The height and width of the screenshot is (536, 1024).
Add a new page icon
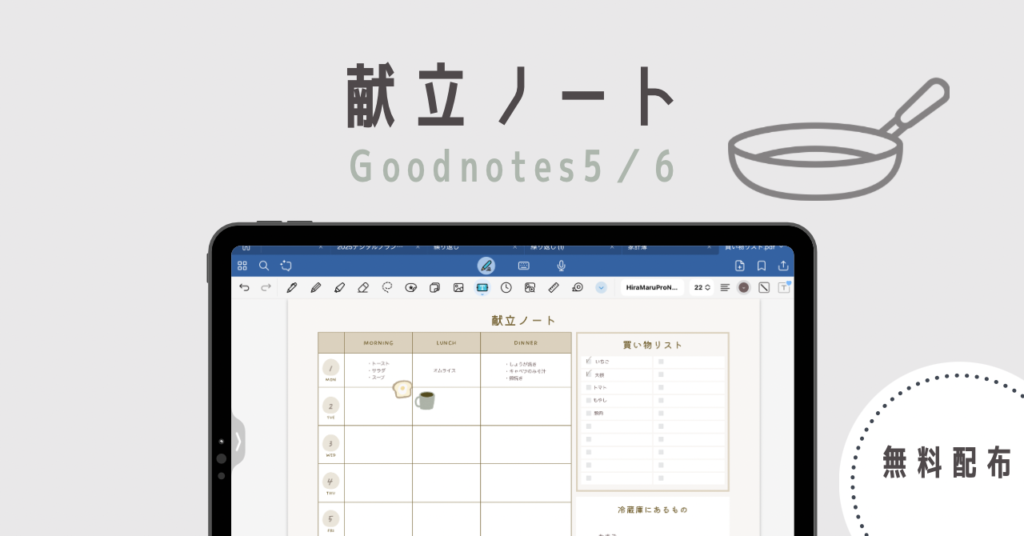(739, 266)
